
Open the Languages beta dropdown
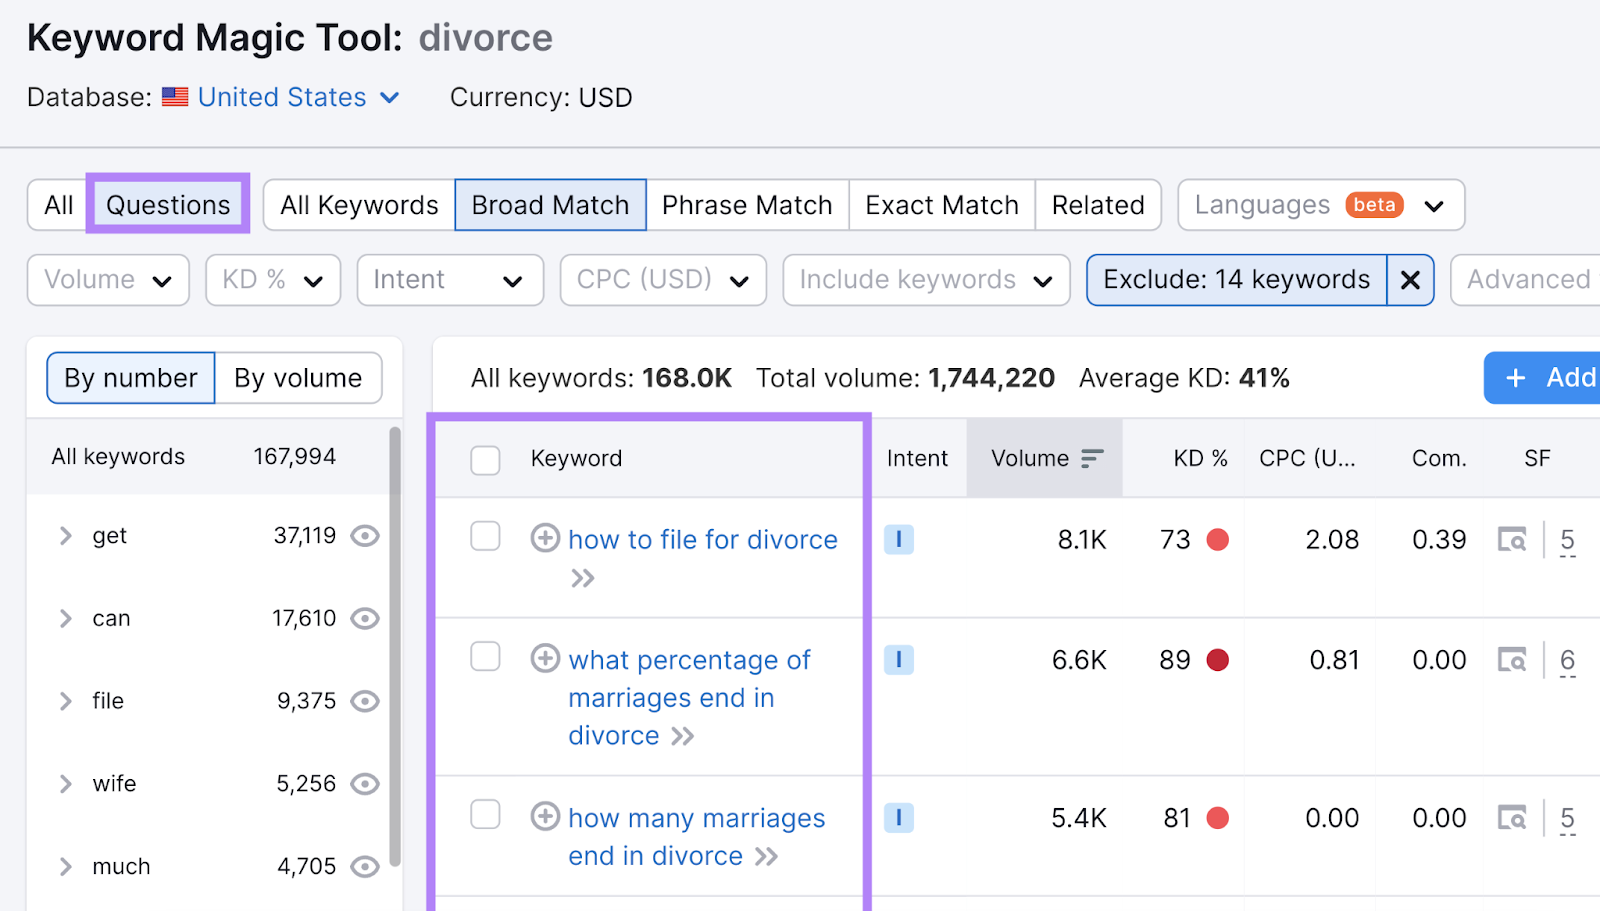tap(1321, 205)
